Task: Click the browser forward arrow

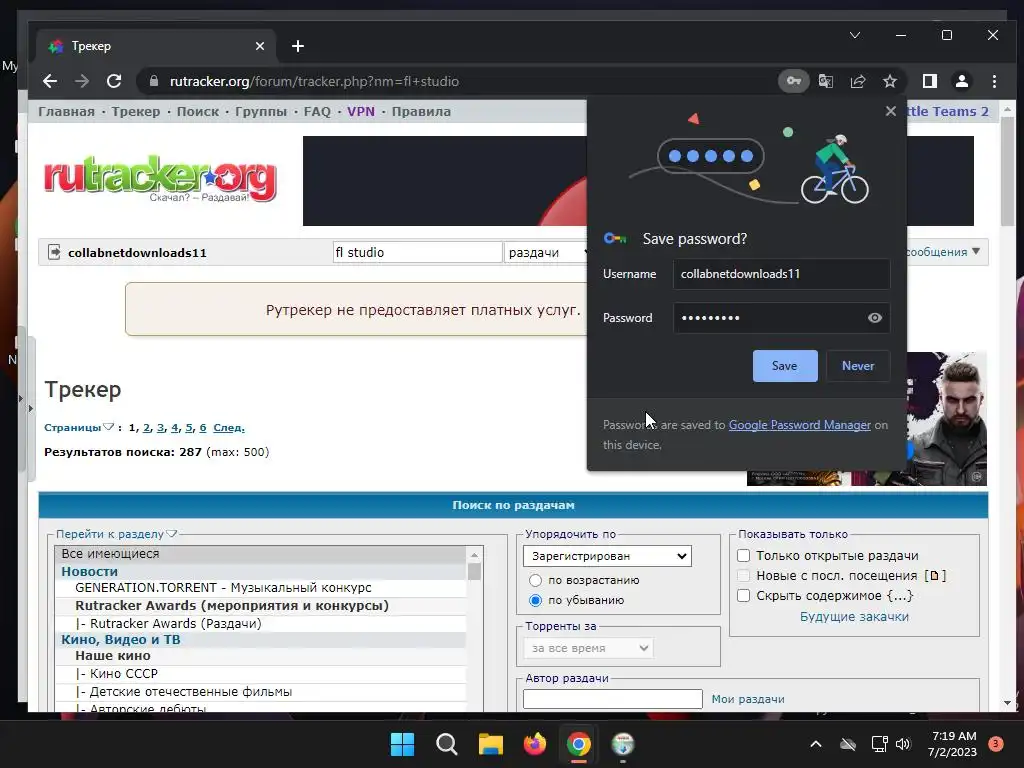Action: tap(82, 81)
